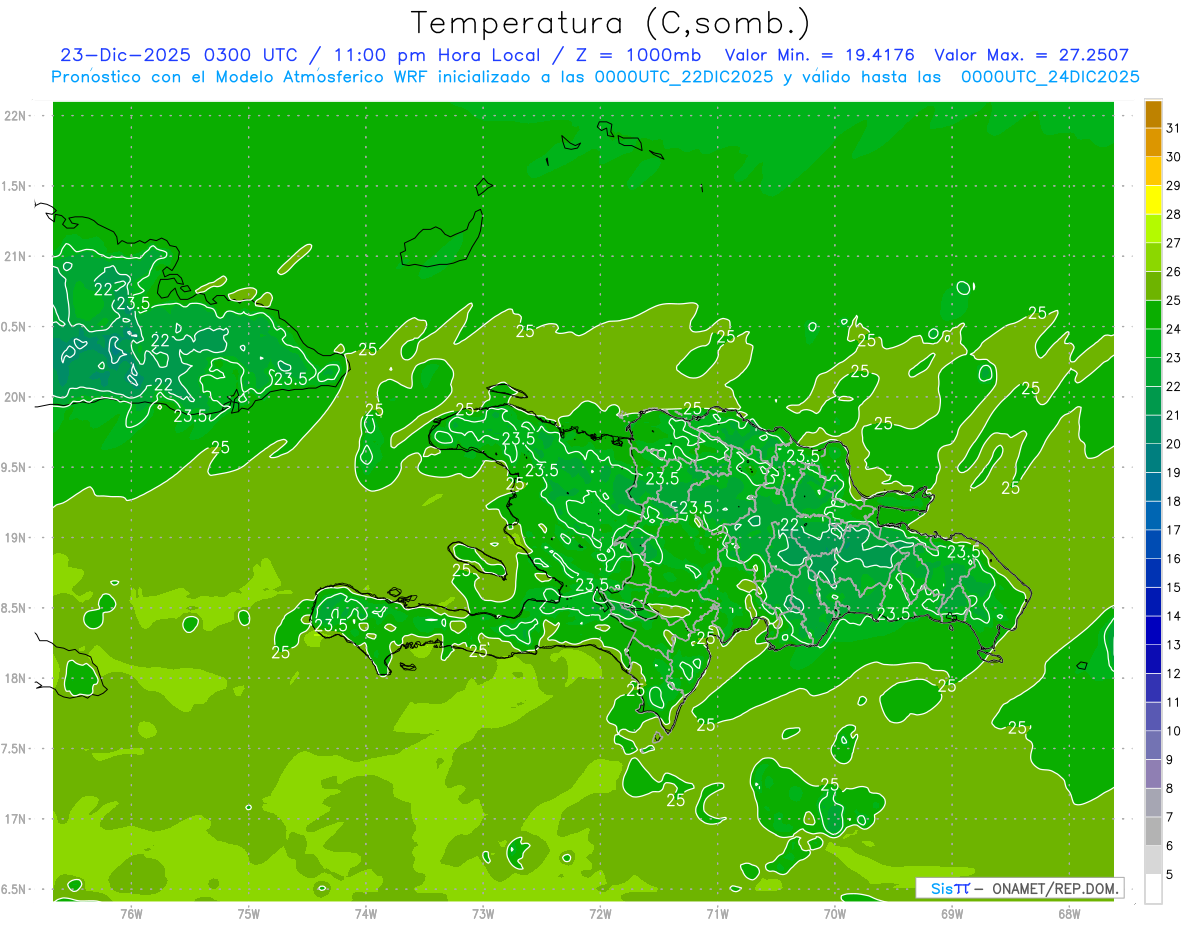
Task: Click the legend value "19"
Action: pos(1174,473)
